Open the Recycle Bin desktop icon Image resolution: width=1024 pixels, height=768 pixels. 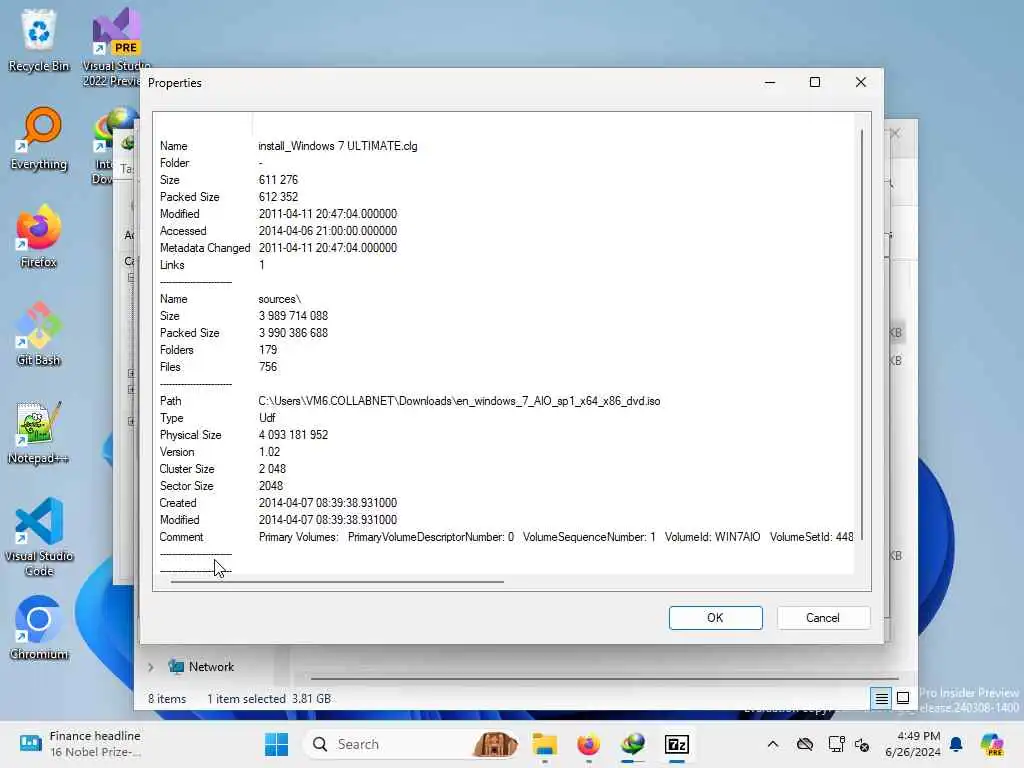coord(39,40)
